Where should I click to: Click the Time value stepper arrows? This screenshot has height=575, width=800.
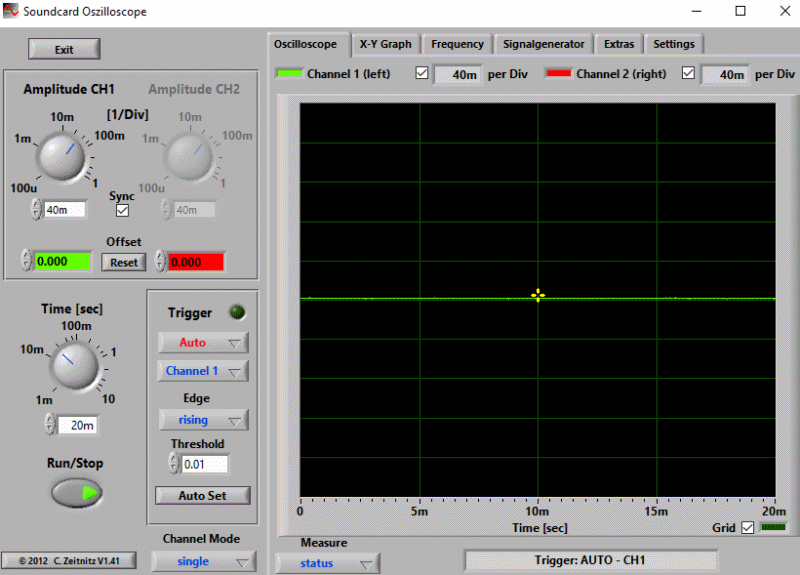point(50,423)
